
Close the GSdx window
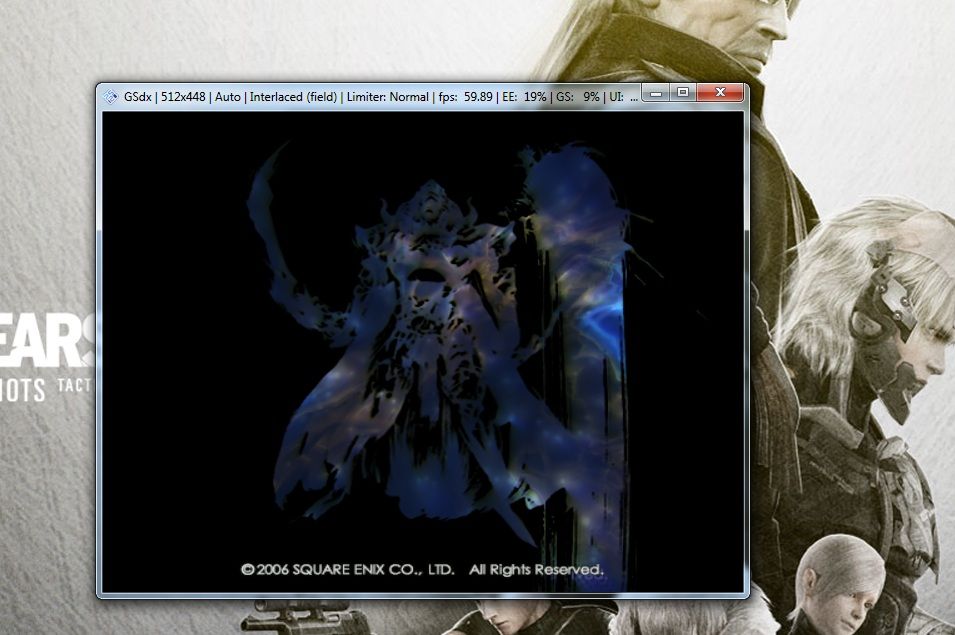721,93
